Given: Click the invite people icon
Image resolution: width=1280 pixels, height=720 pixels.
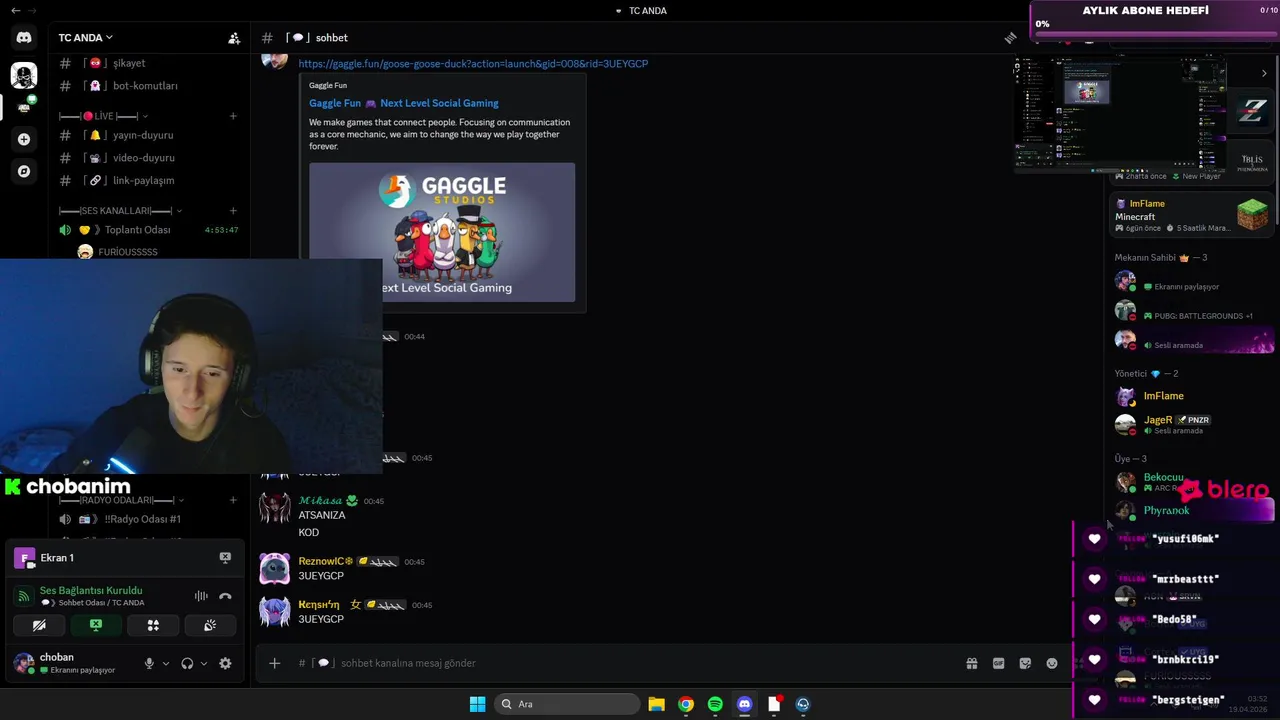Looking at the screenshot, I should 234,38.
